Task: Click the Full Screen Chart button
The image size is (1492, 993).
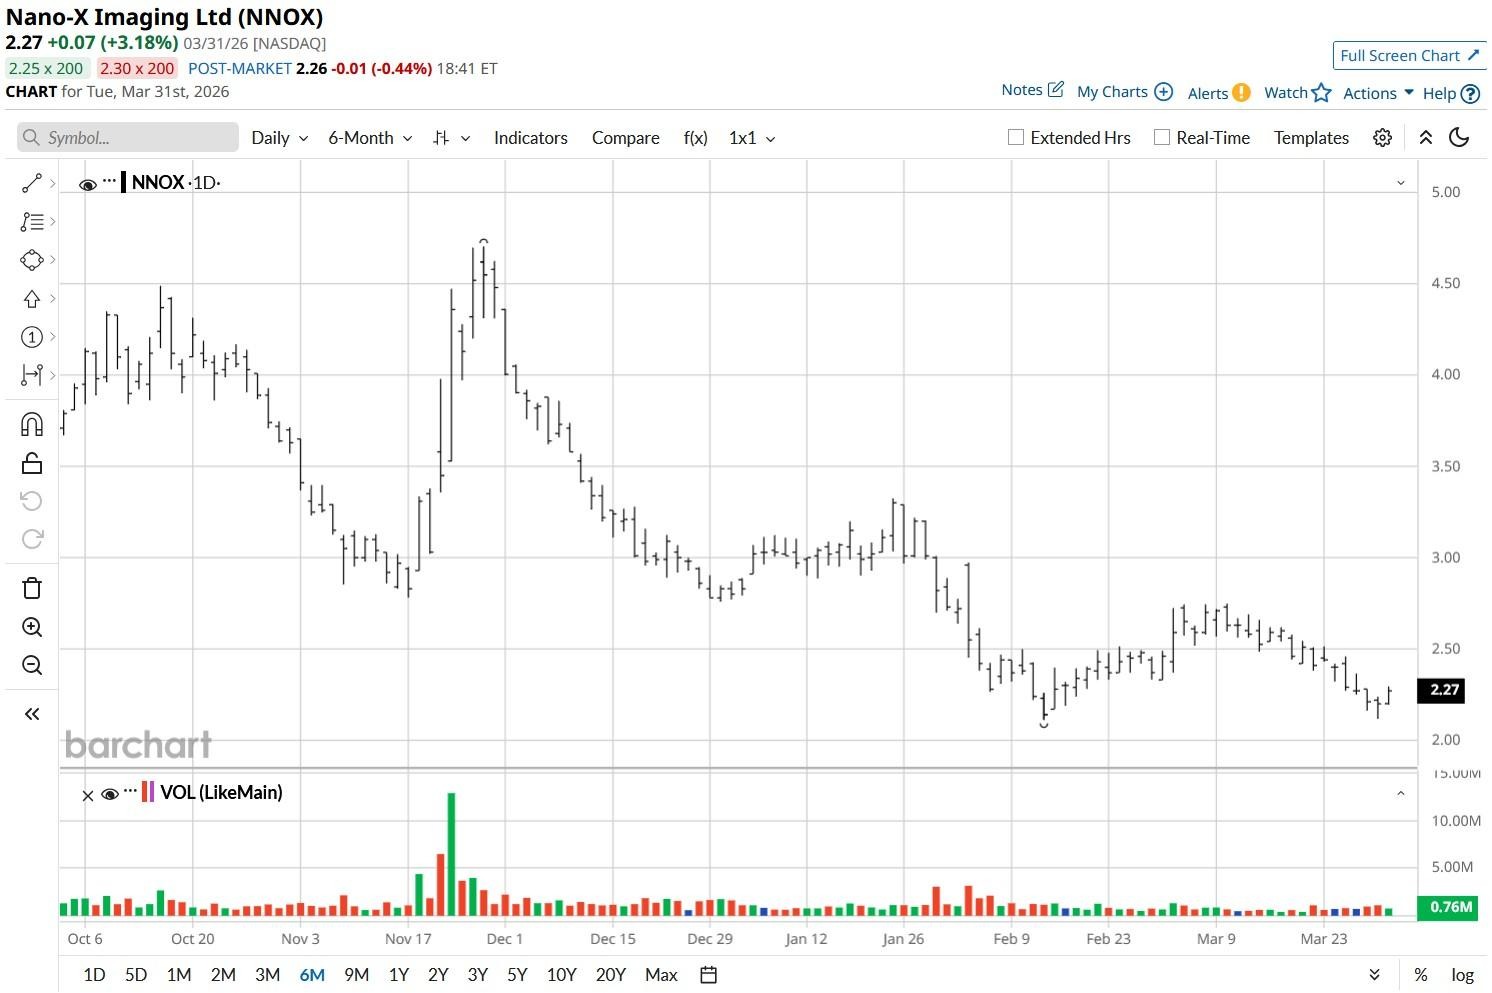Action: [x=1410, y=56]
